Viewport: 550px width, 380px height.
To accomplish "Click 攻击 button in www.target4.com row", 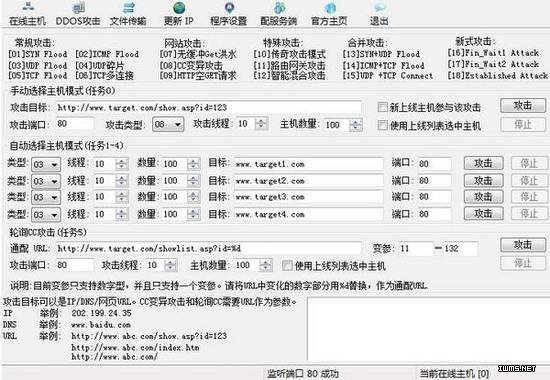I will 483,213.
